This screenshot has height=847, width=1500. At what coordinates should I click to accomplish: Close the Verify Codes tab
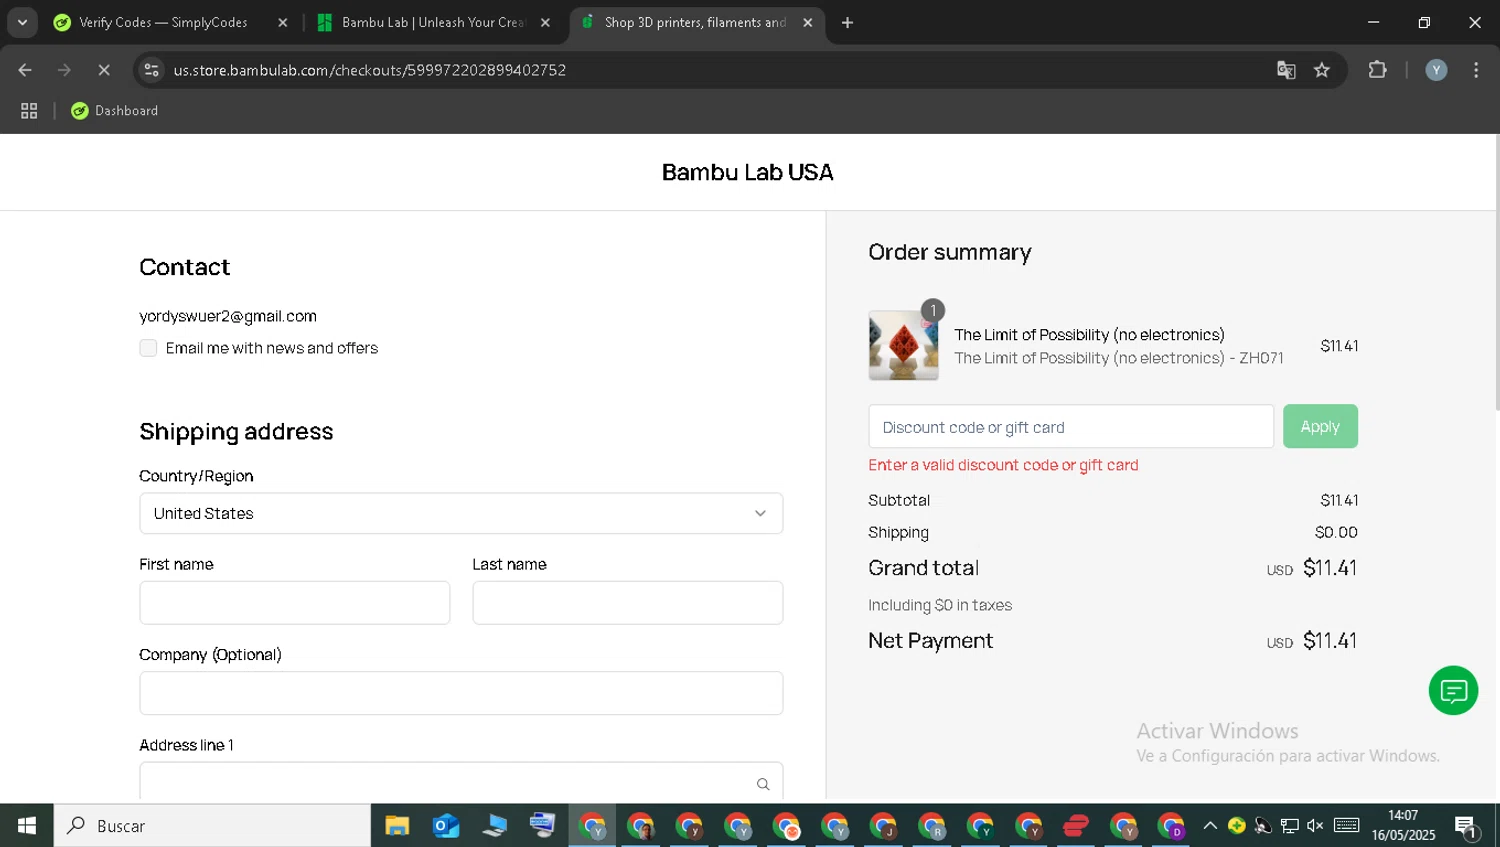(x=283, y=22)
